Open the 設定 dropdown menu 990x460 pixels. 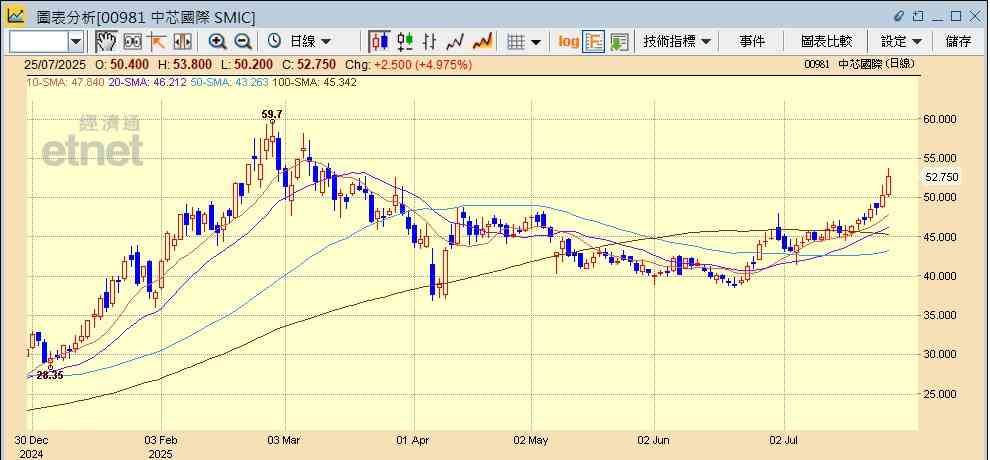[x=901, y=42]
